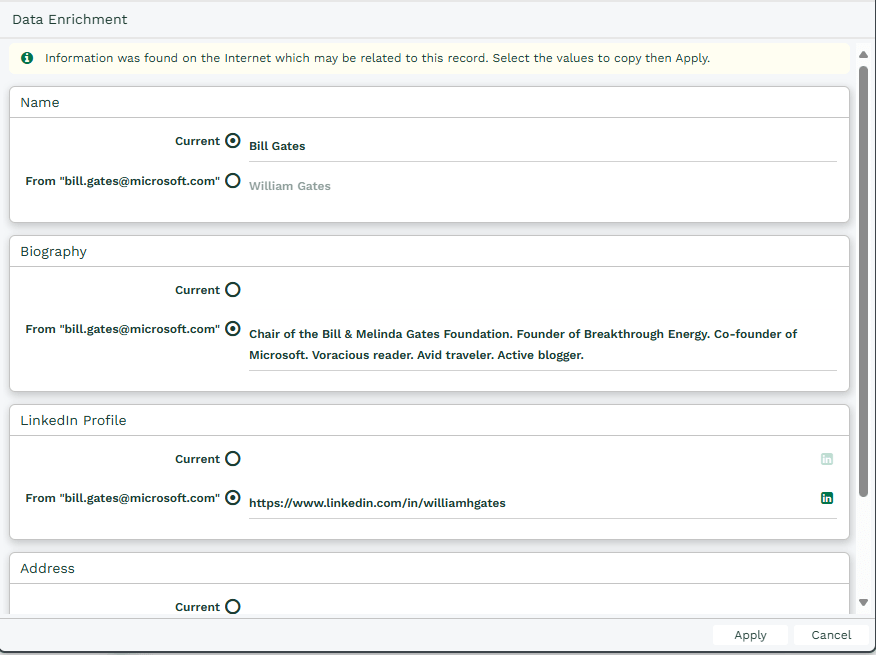Click the green info icon in the notice banner
This screenshot has width=876, height=655.
tap(27, 58)
